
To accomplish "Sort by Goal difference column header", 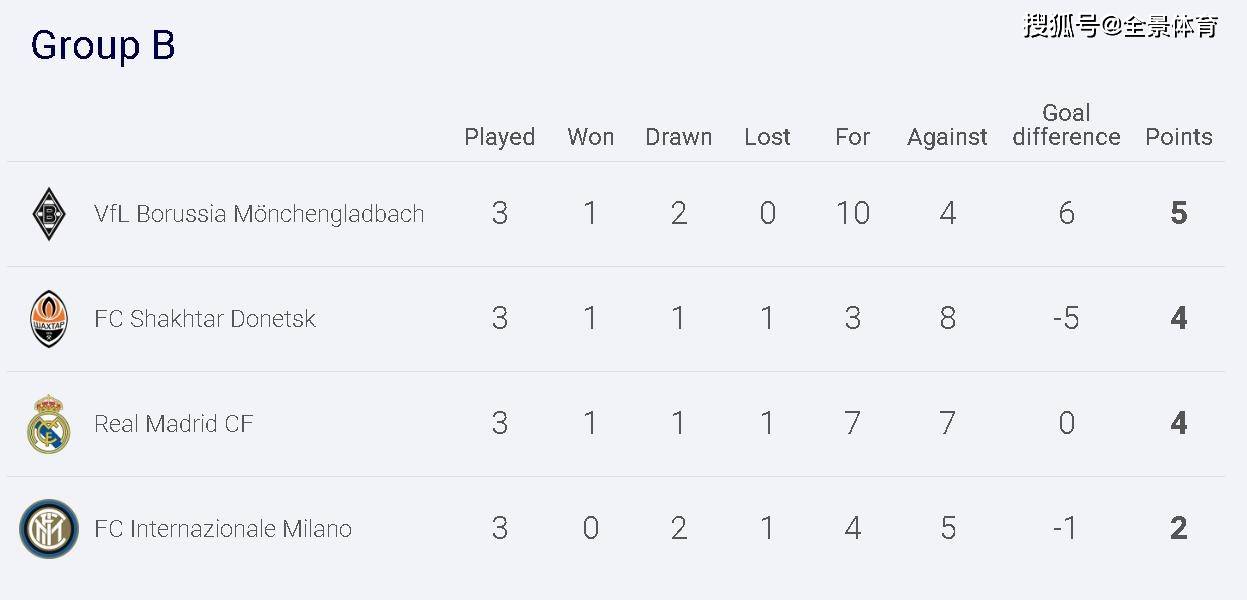I will point(1067,125).
